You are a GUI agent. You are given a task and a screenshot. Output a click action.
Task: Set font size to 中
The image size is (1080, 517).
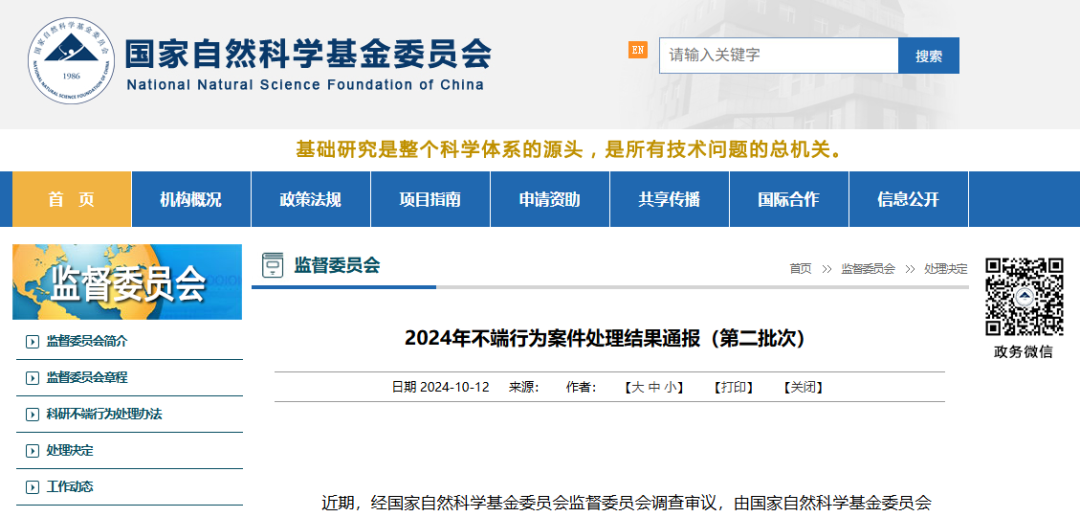pyautogui.click(x=654, y=387)
